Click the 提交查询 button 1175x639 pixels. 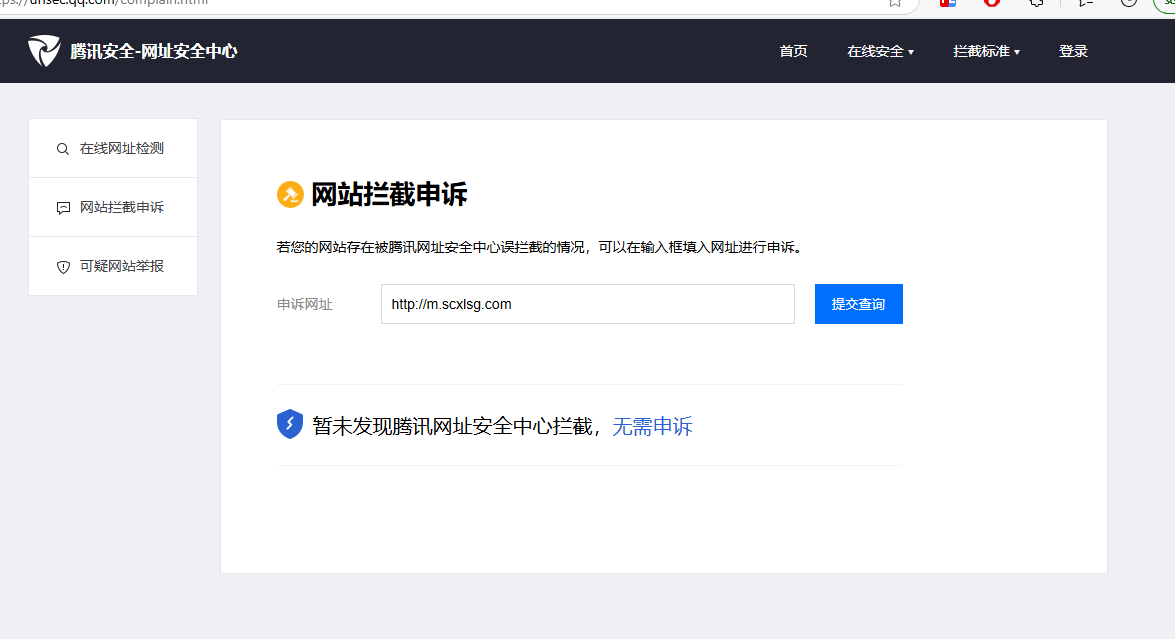coord(859,304)
